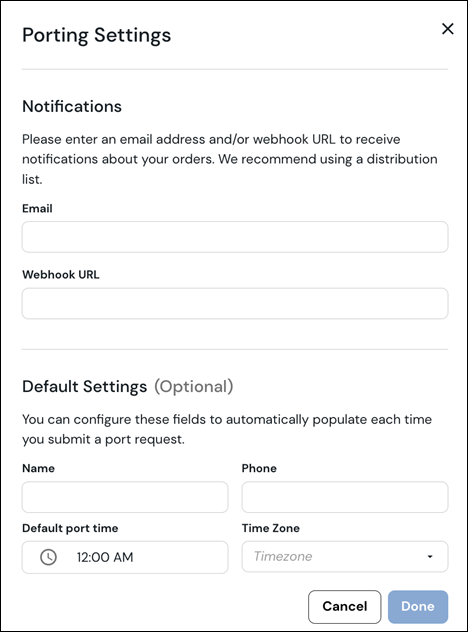Focus the Email input field

coord(235,237)
